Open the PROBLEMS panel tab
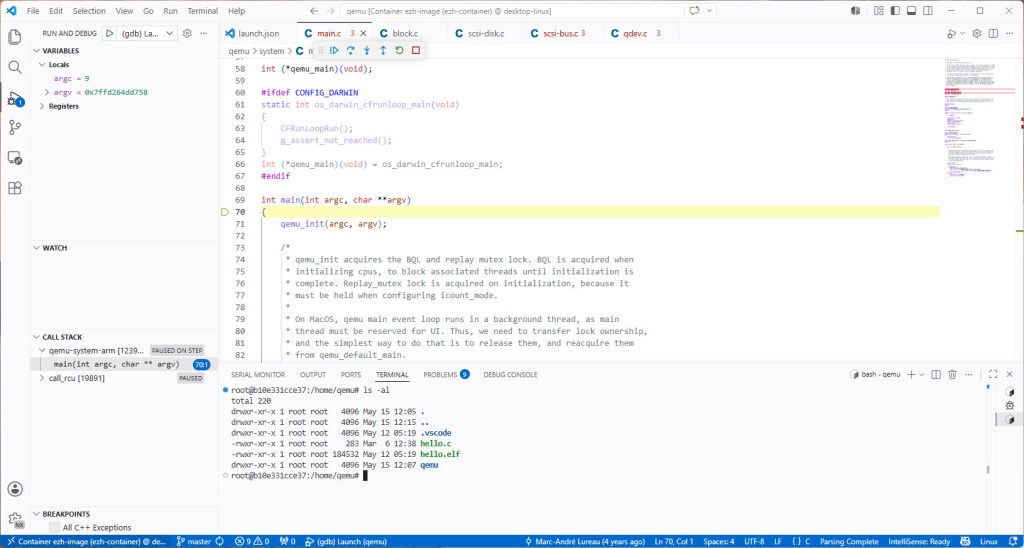The height and width of the screenshot is (548, 1024). [446, 374]
